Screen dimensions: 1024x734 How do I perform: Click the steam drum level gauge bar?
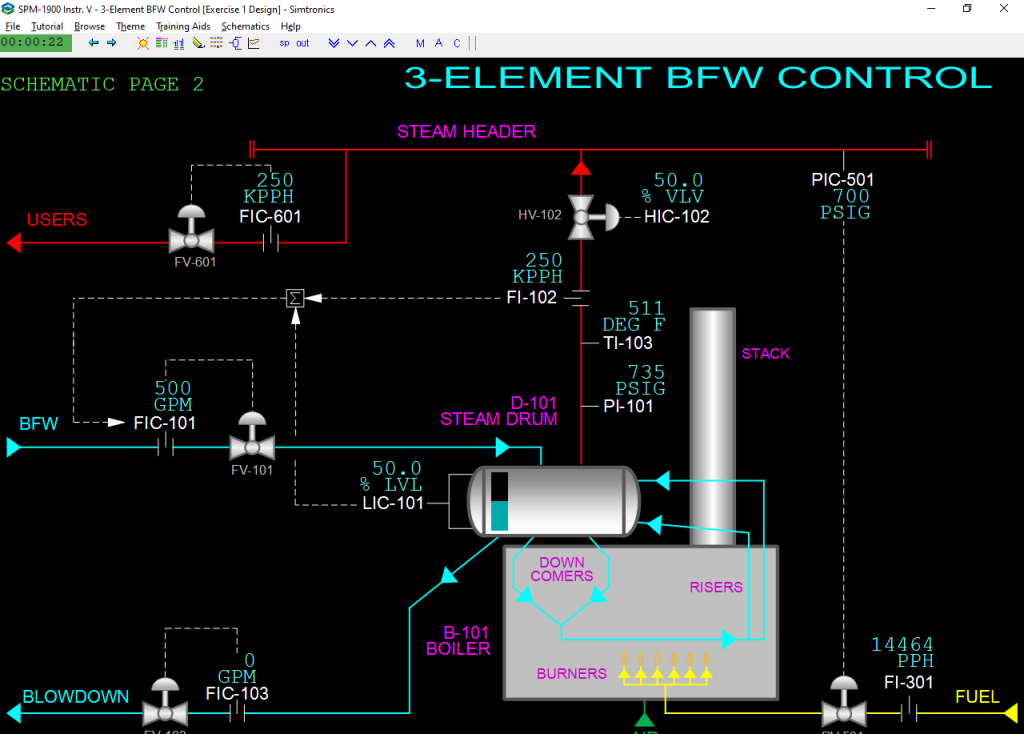pos(499,501)
